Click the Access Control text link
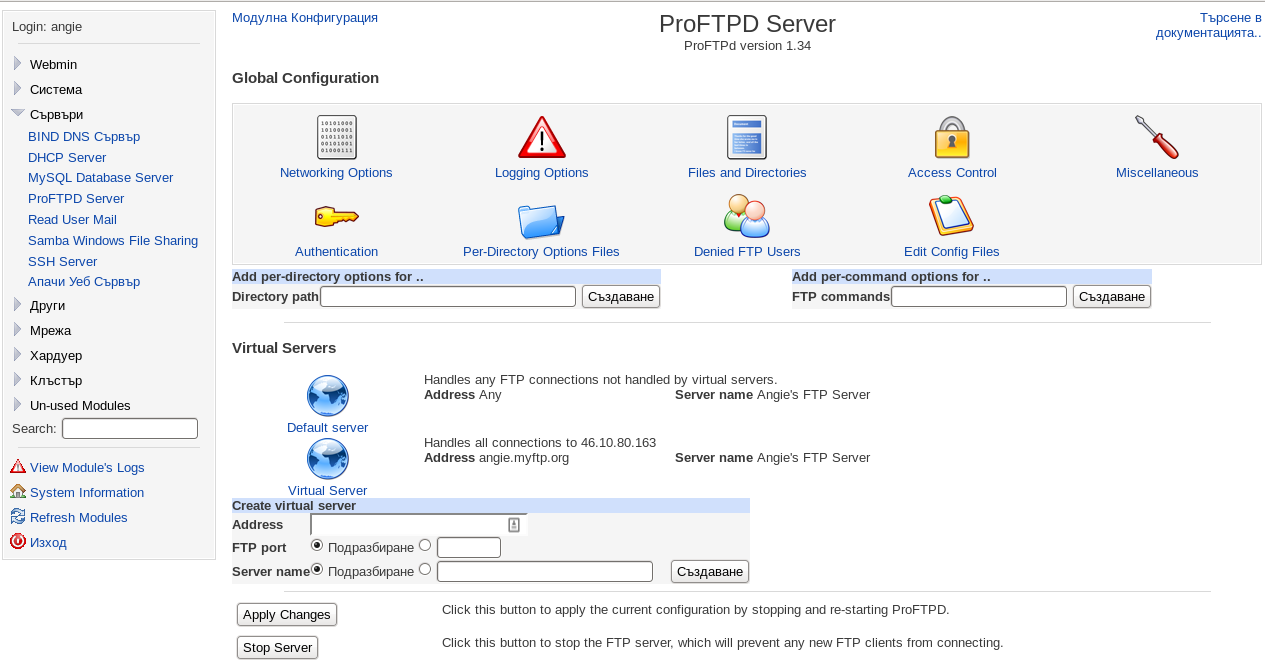This screenshot has width=1265, height=664. 952,172
